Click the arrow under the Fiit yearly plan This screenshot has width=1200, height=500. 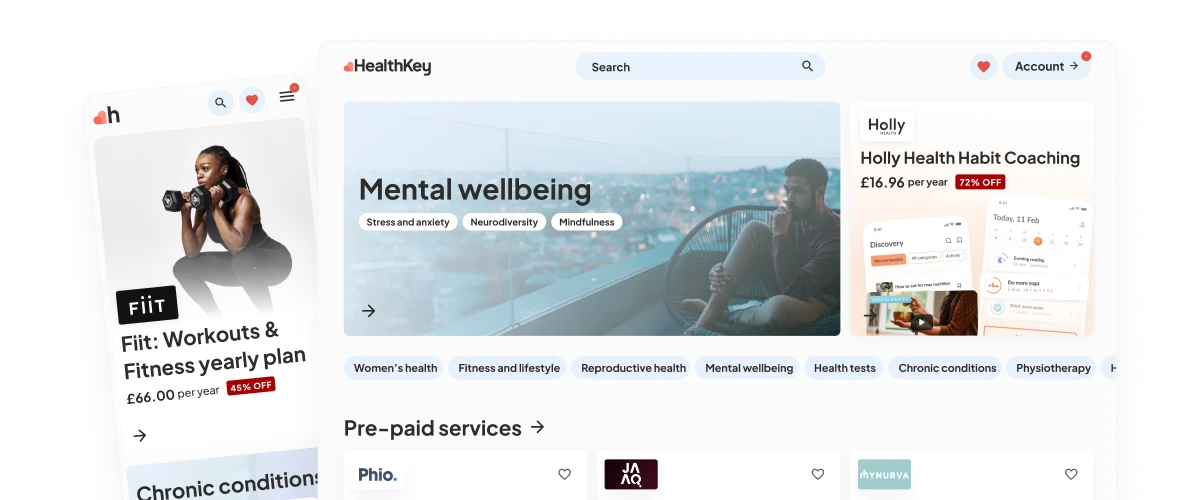(140, 435)
